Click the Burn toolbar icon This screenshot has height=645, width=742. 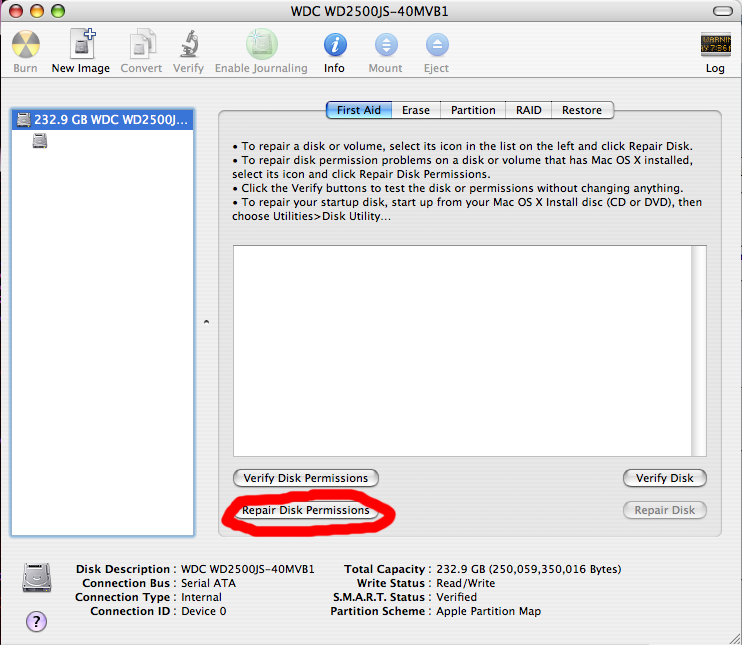tap(26, 44)
